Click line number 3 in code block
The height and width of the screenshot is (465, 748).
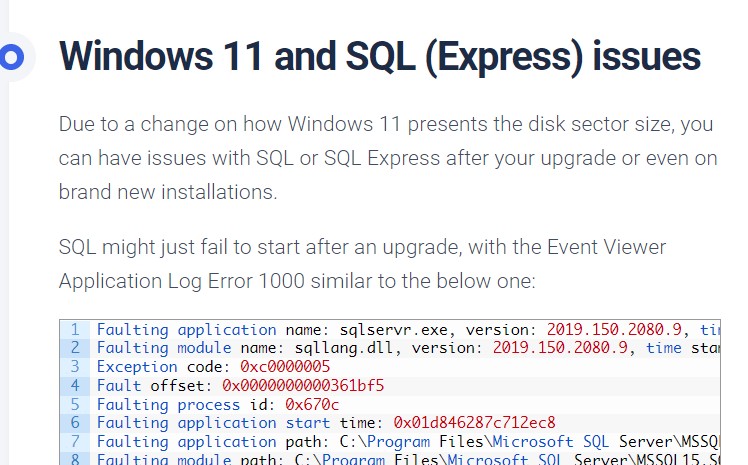pyautogui.click(x=75, y=366)
